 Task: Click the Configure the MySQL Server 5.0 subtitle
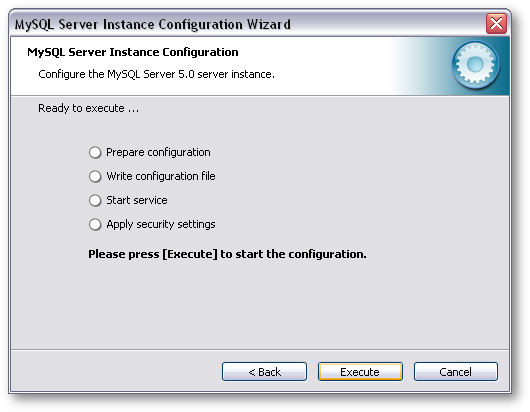pyautogui.click(x=156, y=74)
